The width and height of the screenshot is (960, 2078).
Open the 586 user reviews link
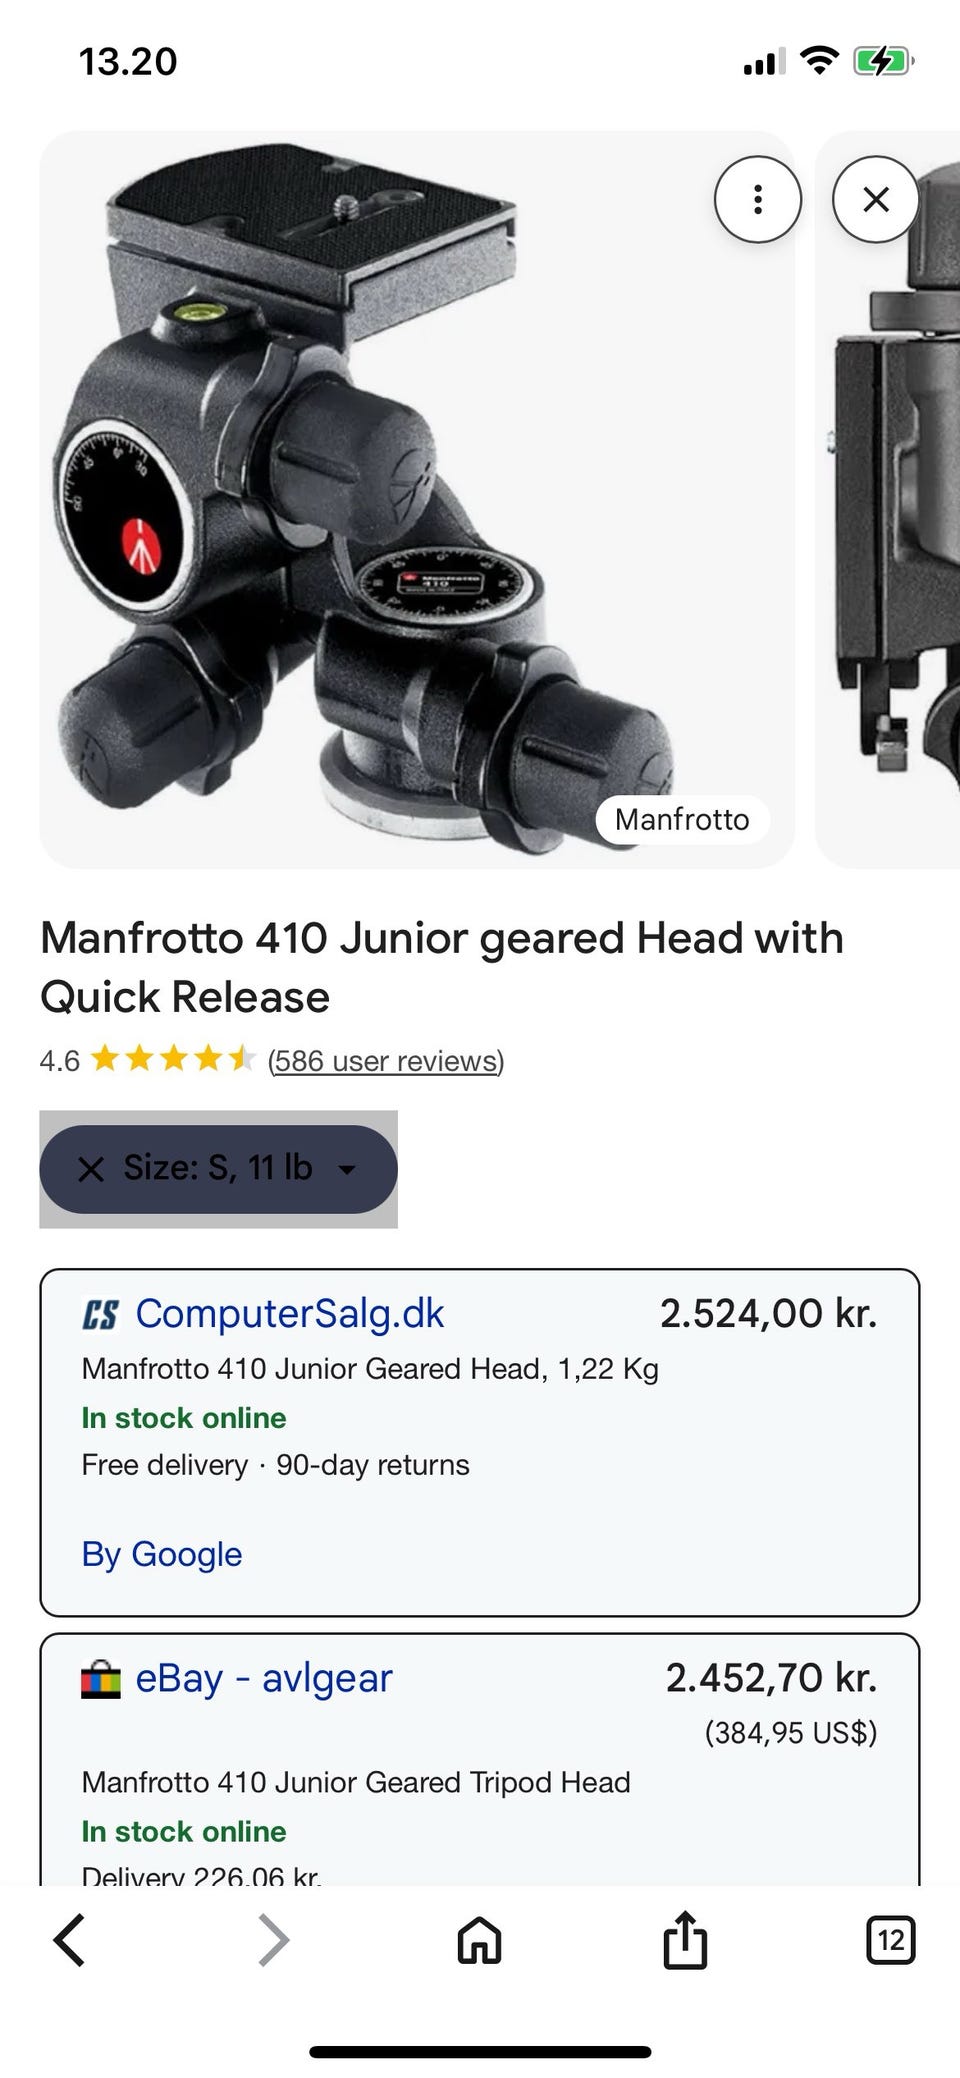[385, 1060]
